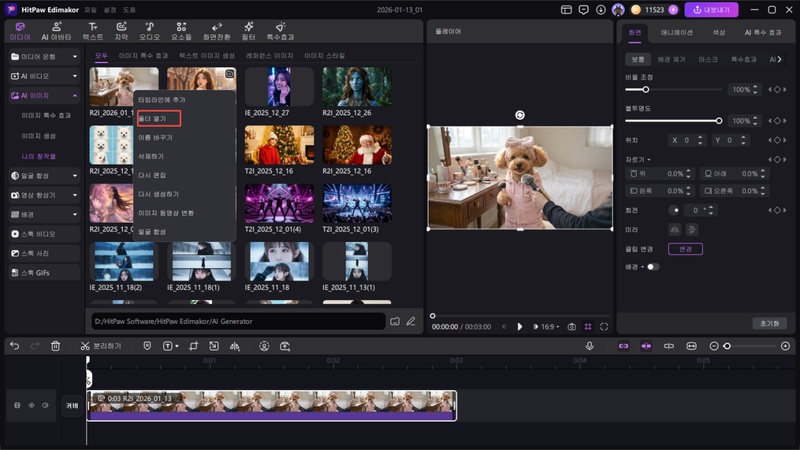The height and width of the screenshot is (450, 800).
Task: Click the 불투명도 opacity slider handle
Action: (719, 120)
